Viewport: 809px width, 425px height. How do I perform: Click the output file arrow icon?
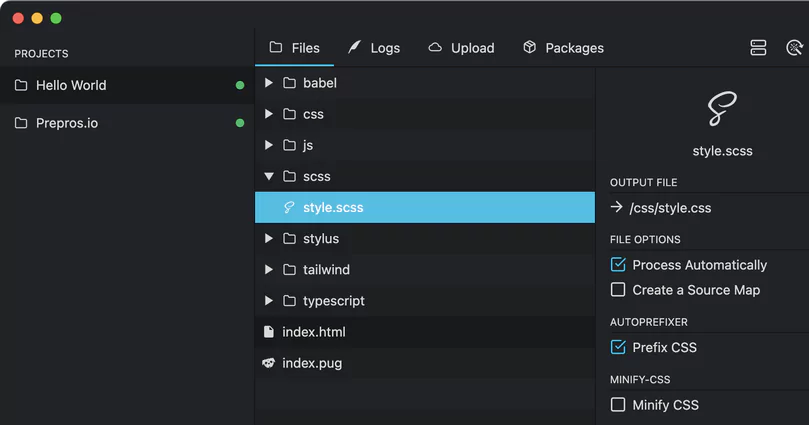[616, 207]
